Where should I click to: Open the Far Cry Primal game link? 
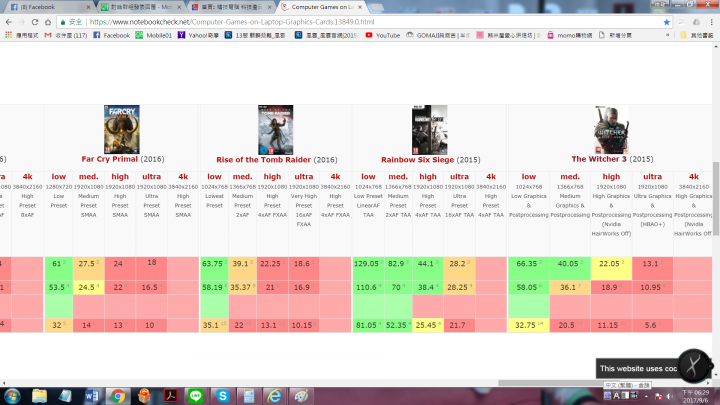[x=109, y=159]
